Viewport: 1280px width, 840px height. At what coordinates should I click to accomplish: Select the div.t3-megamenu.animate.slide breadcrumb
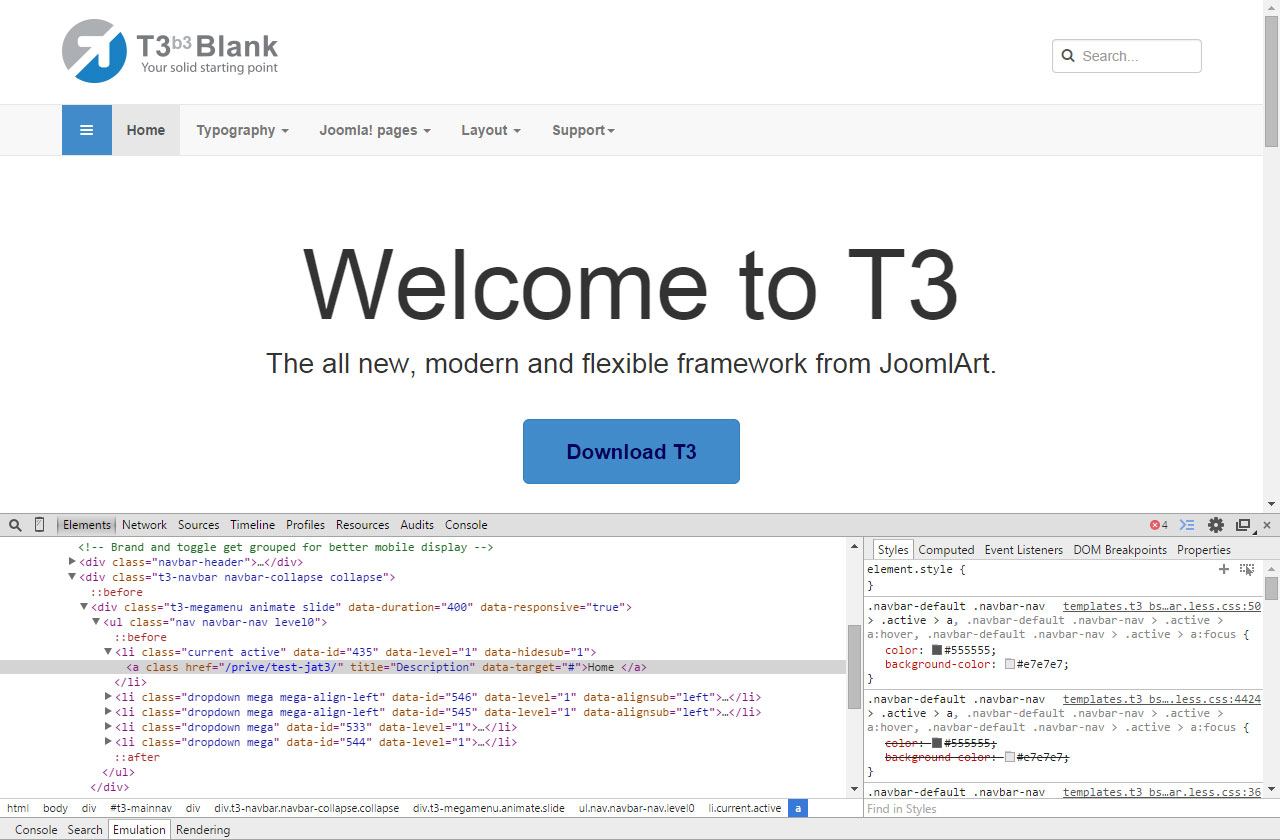coord(490,808)
